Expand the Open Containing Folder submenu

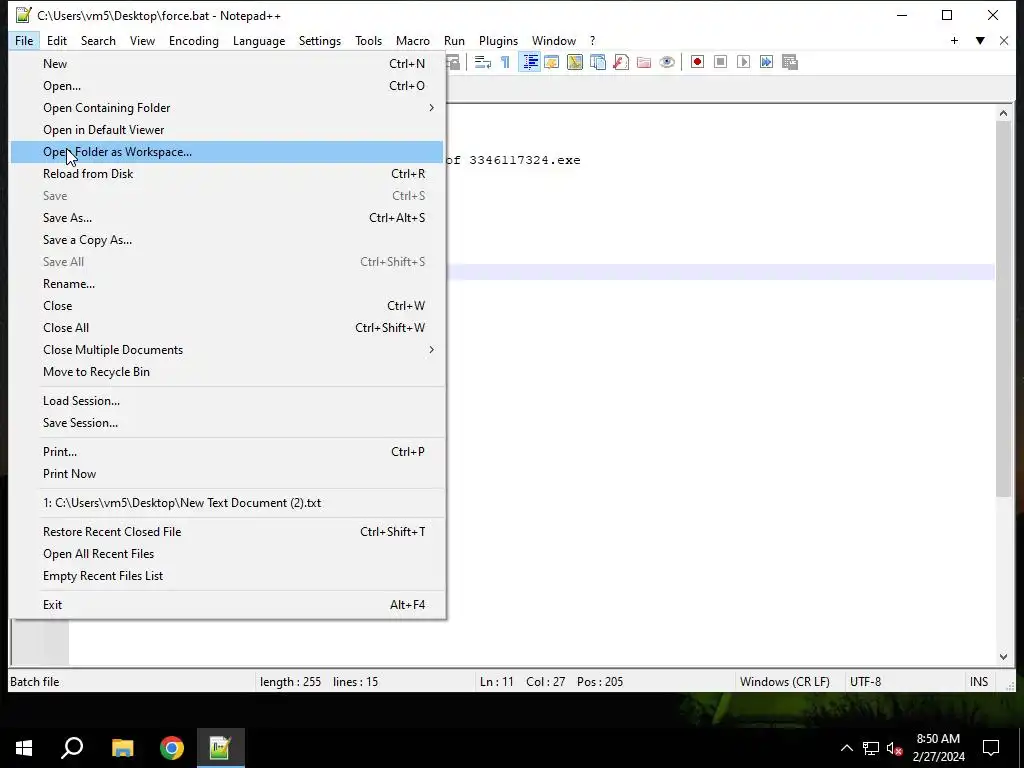tap(227, 108)
